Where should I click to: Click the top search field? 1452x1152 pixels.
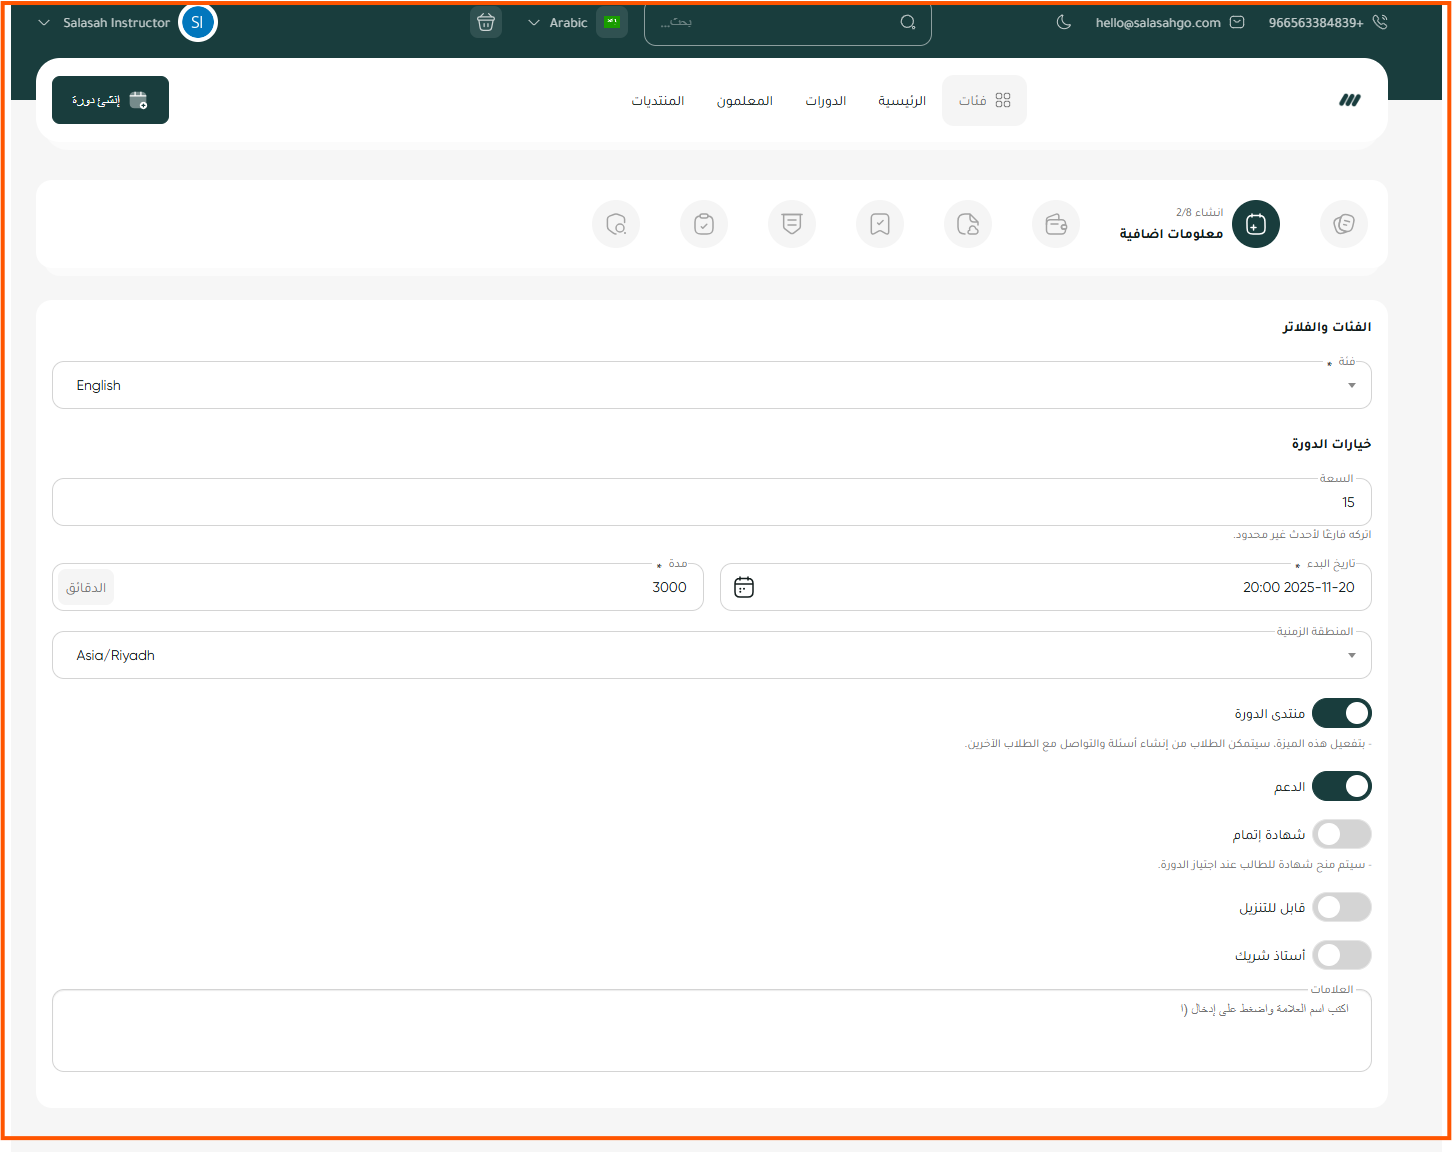click(788, 22)
